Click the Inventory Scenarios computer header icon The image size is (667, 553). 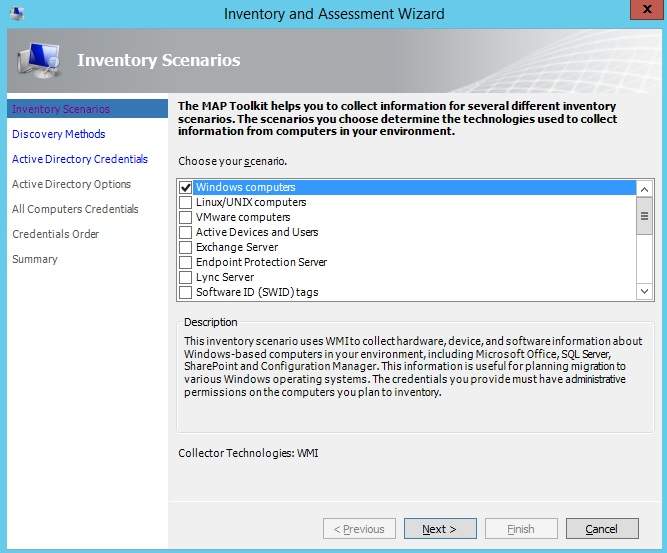tap(38, 61)
